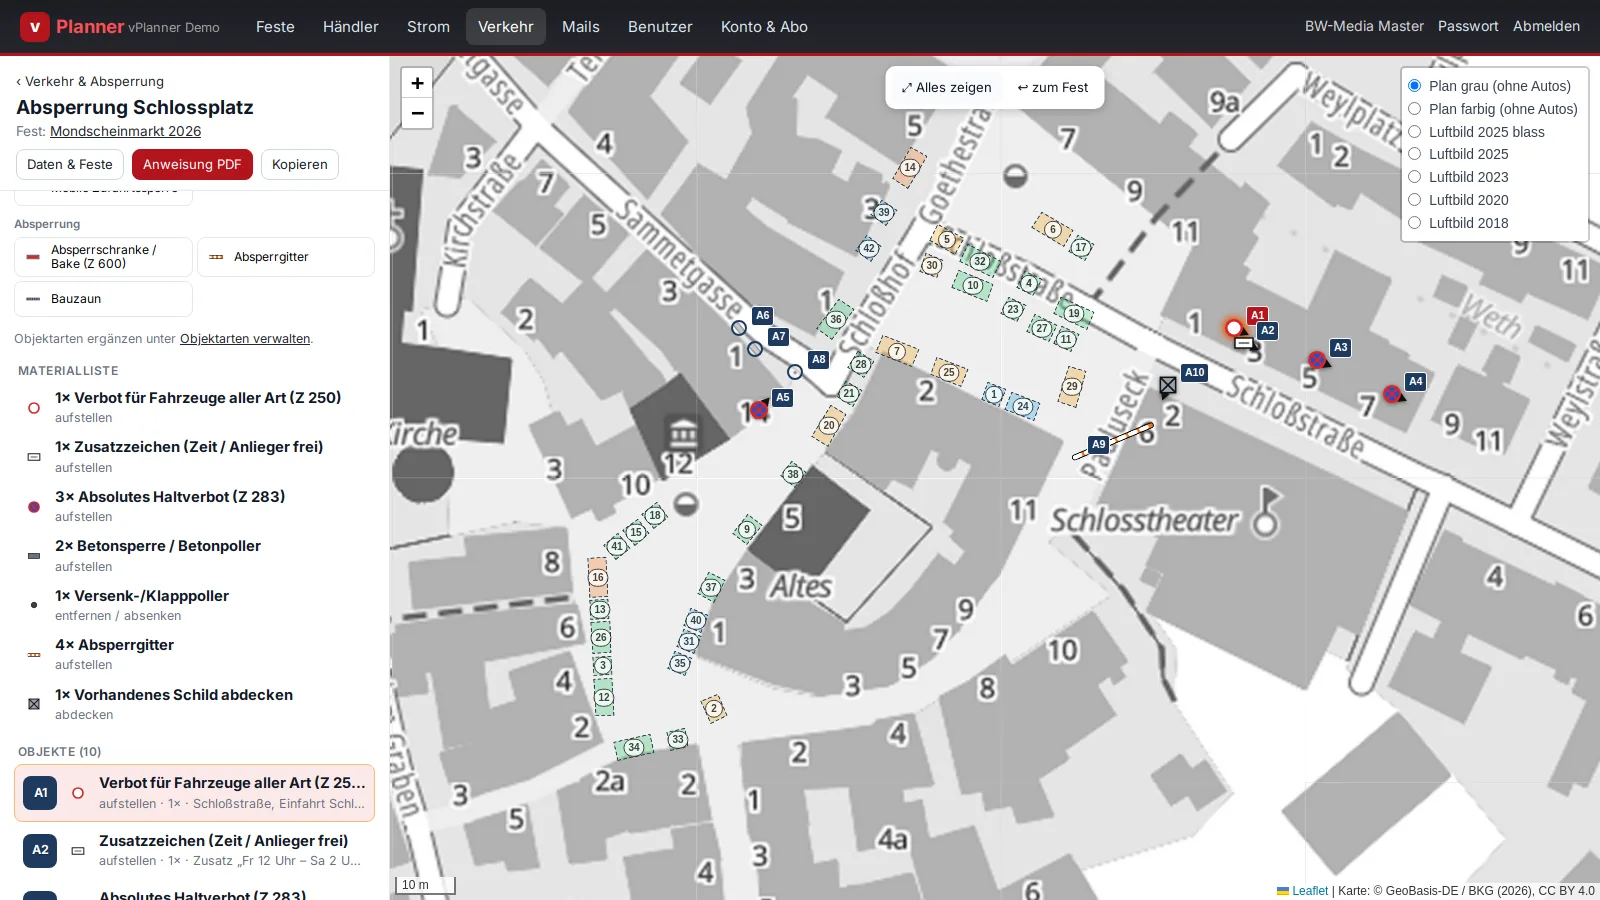Click the vPlanner logo icon
Viewport: 1600px width, 900px height.
point(35,27)
